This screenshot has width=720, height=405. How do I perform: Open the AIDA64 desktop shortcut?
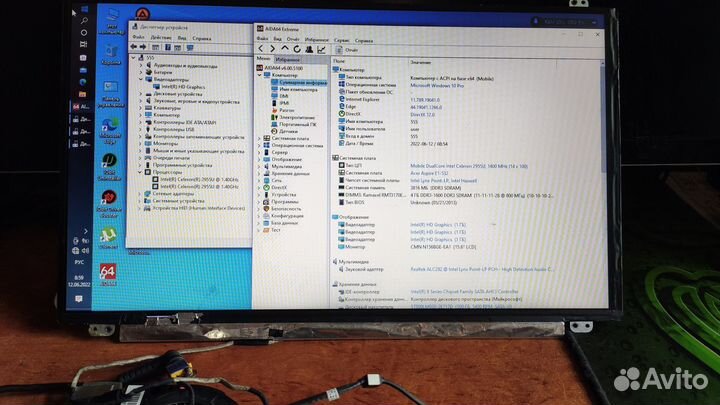[108, 275]
